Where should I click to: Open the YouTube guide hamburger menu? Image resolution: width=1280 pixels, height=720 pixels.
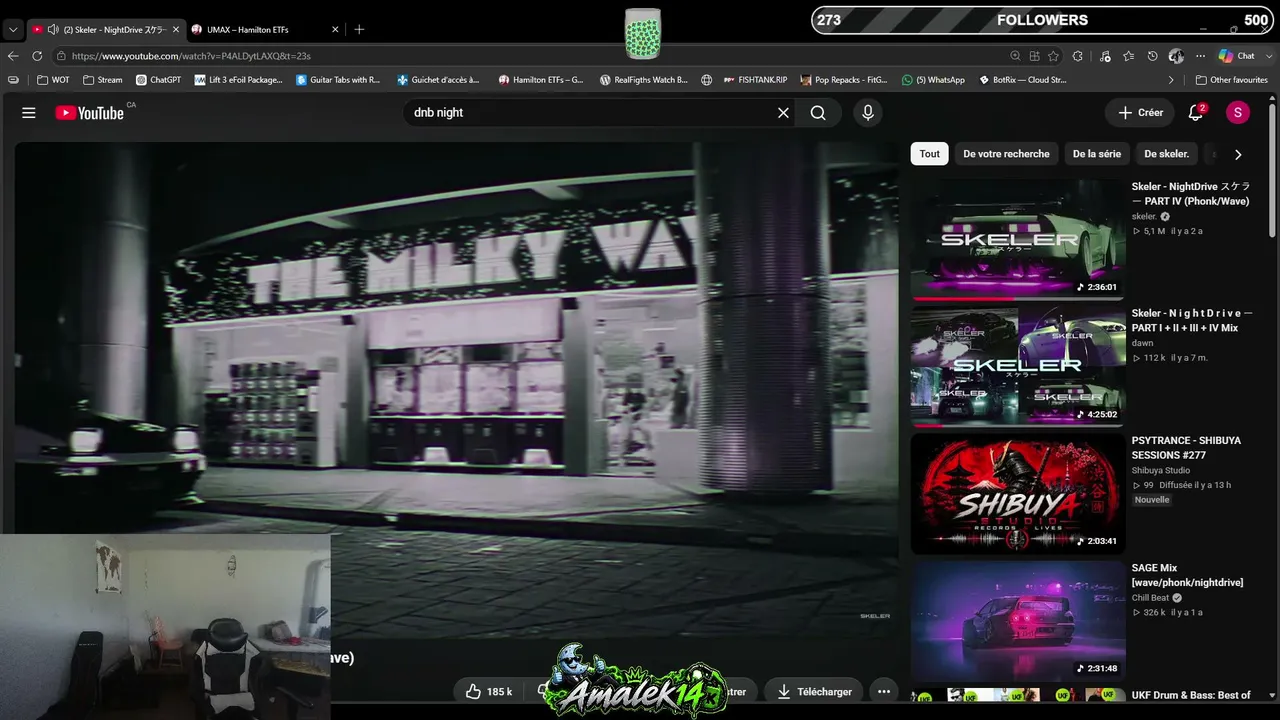pyautogui.click(x=29, y=113)
